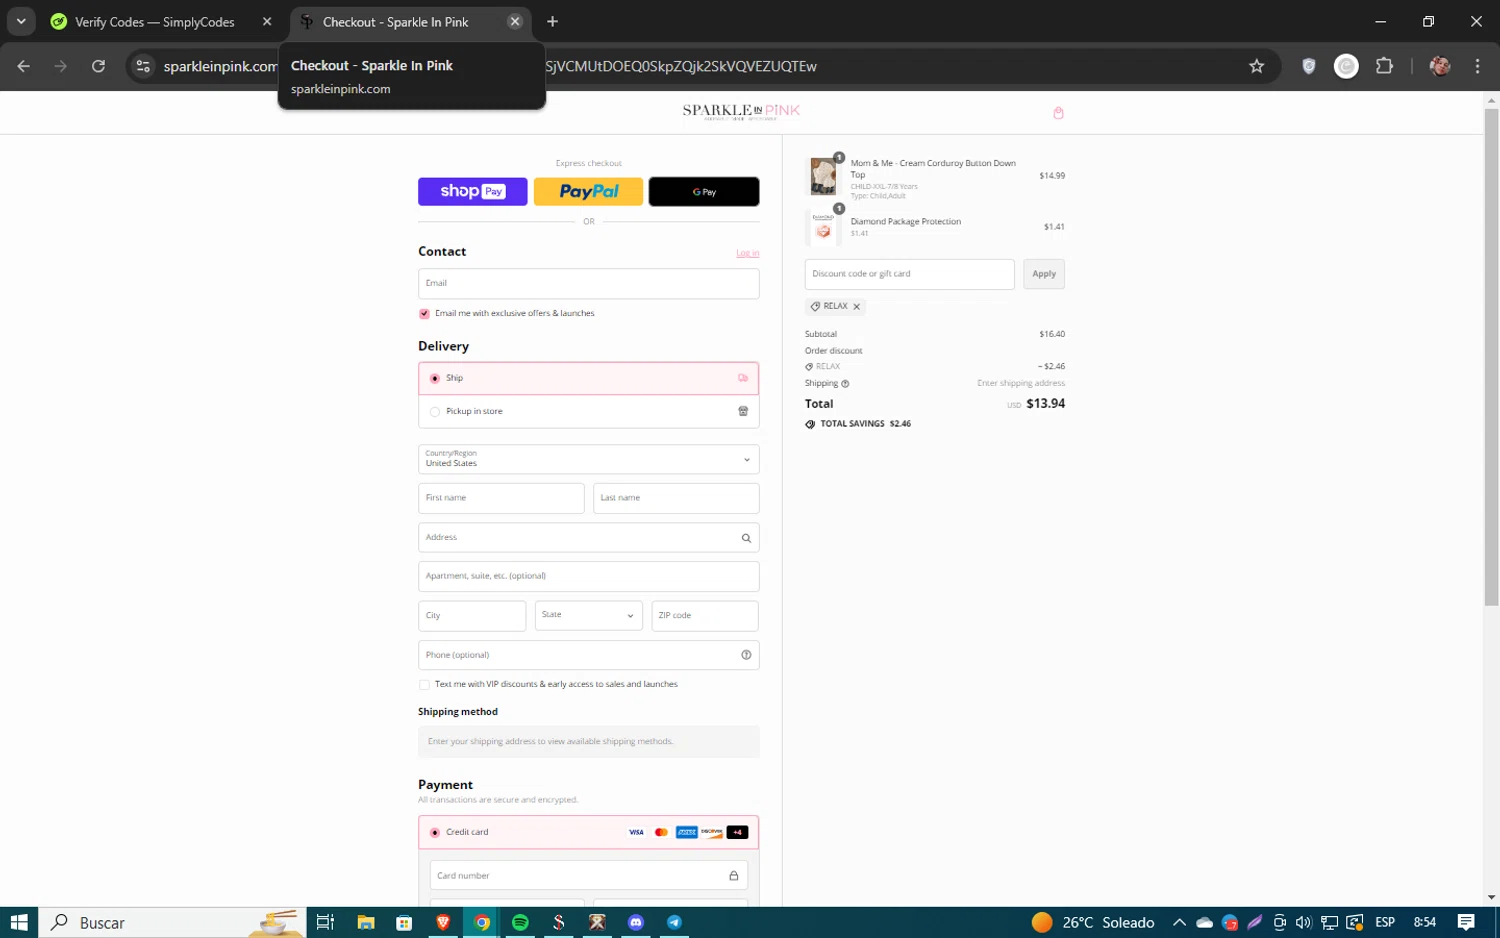
Task: Click the shipping info question icon
Action: [x=845, y=384]
